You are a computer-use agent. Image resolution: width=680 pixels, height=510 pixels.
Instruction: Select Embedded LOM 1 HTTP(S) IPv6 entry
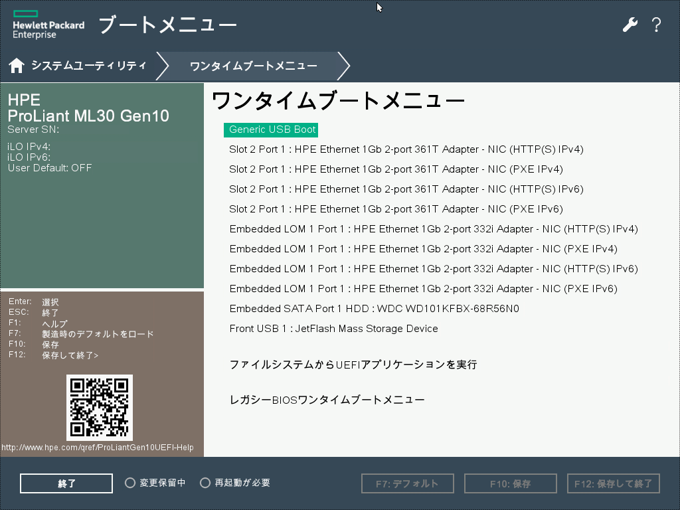[434, 269]
